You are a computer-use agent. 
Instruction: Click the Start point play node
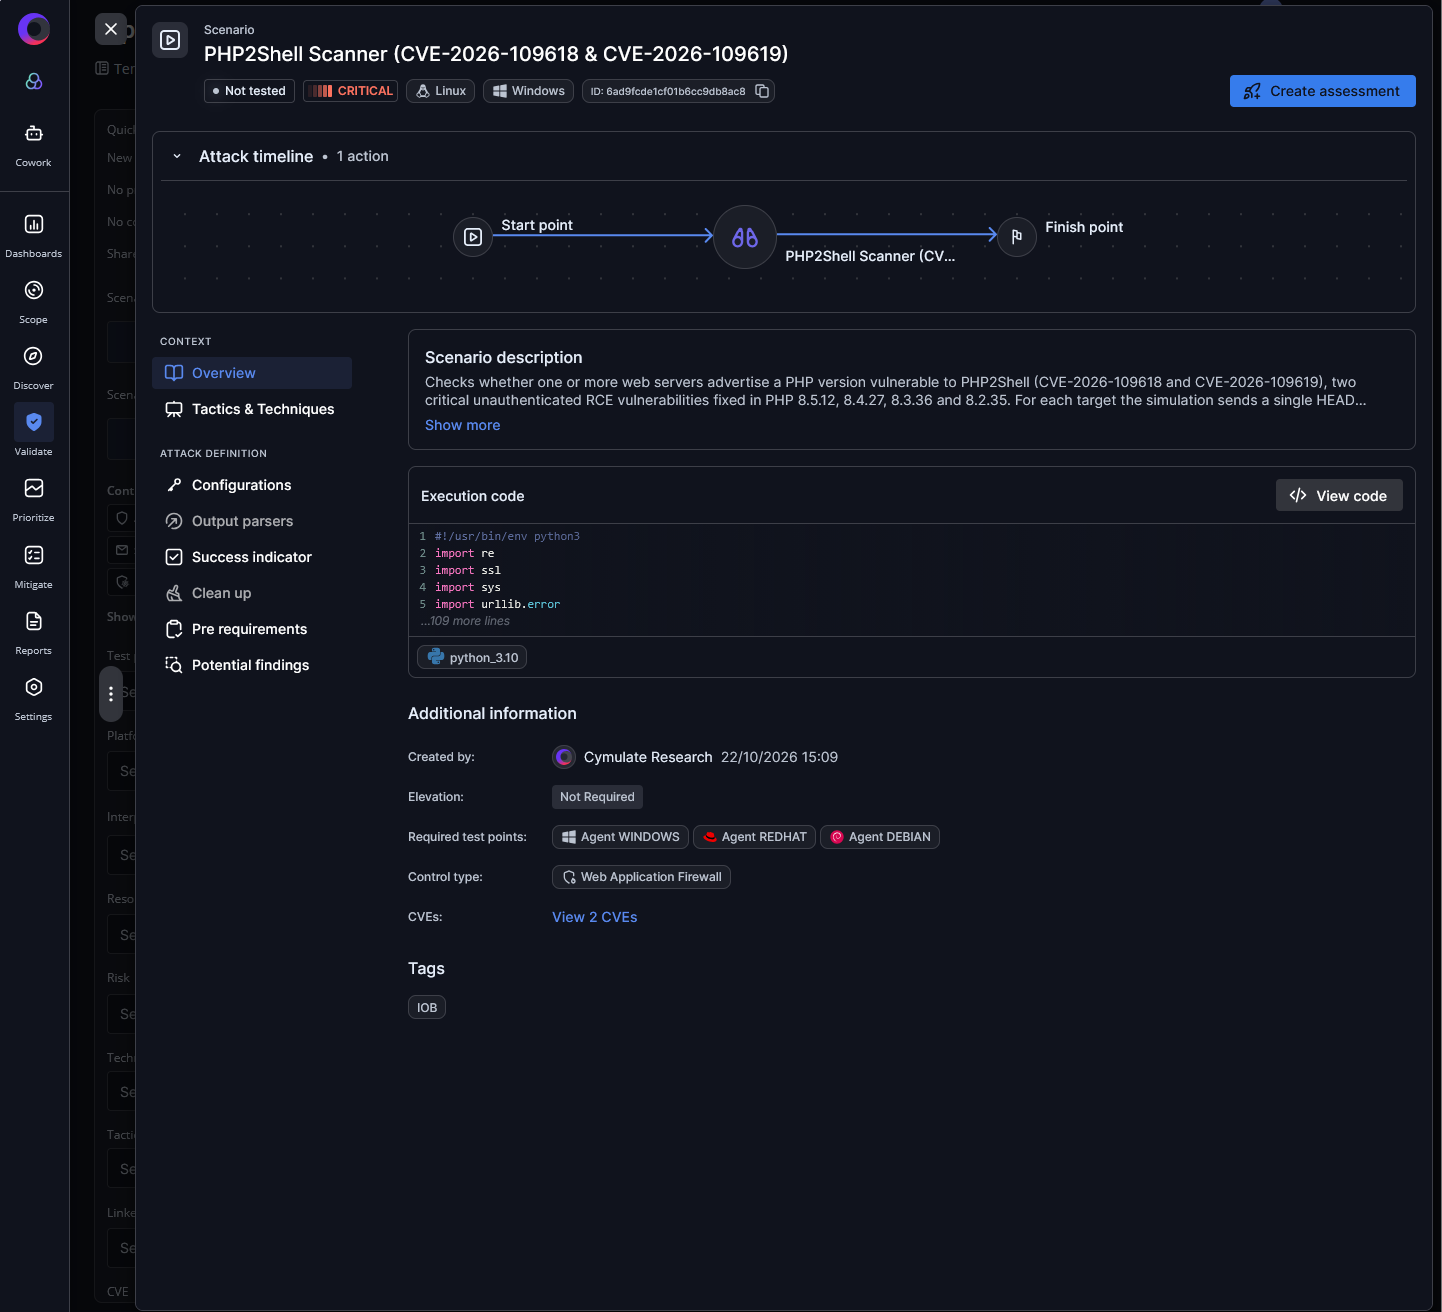473,237
